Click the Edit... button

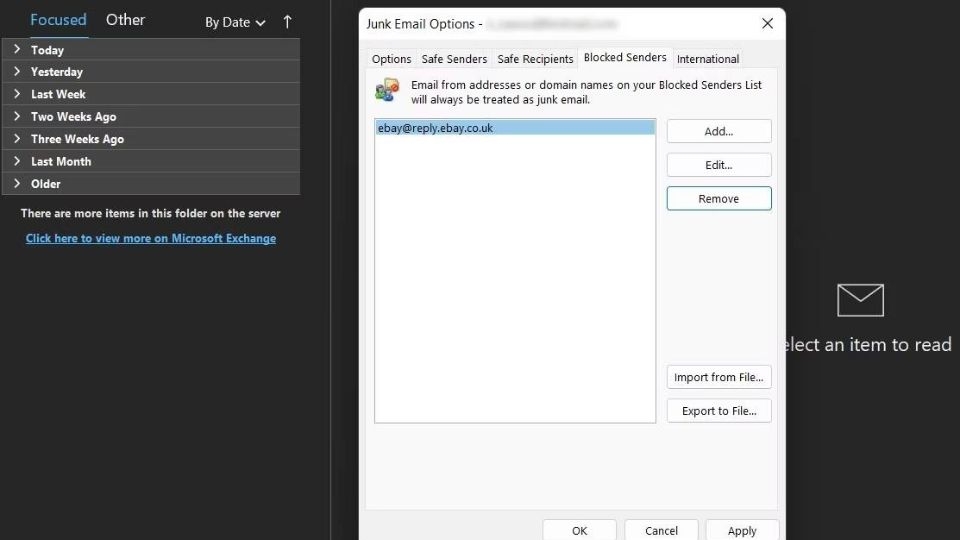pyautogui.click(x=719, y=165)
